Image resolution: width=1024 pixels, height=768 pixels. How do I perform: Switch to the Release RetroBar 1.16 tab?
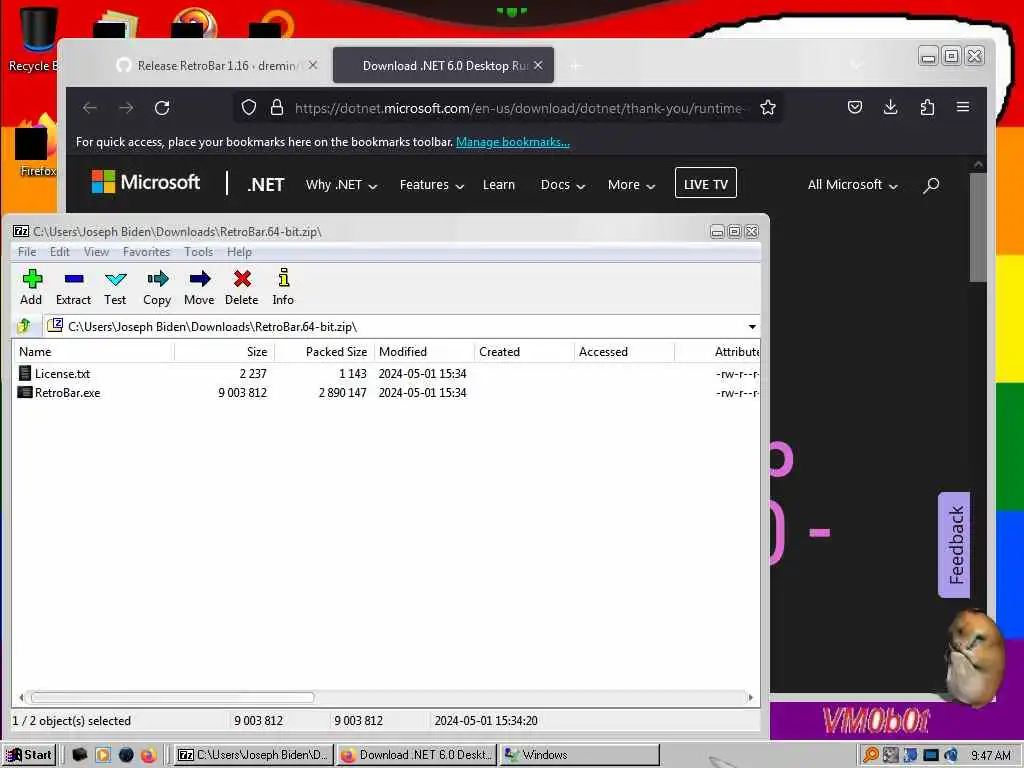coord(216,65)
